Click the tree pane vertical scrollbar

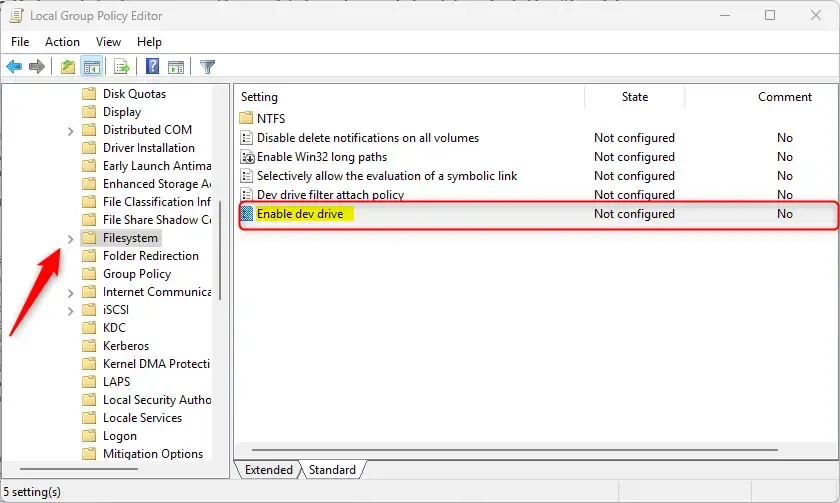point(220,250)
